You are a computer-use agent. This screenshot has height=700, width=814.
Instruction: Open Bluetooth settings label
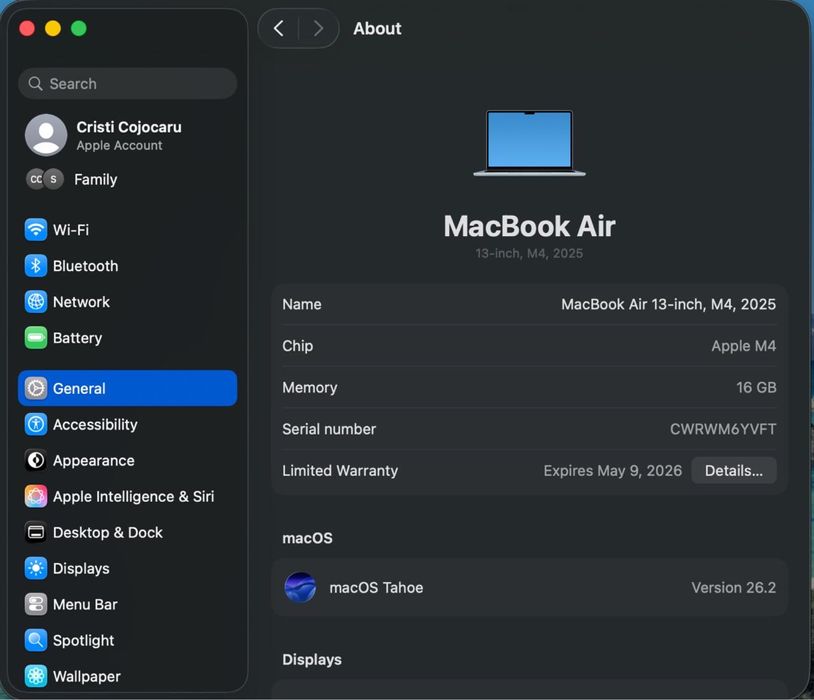point(86,266)
